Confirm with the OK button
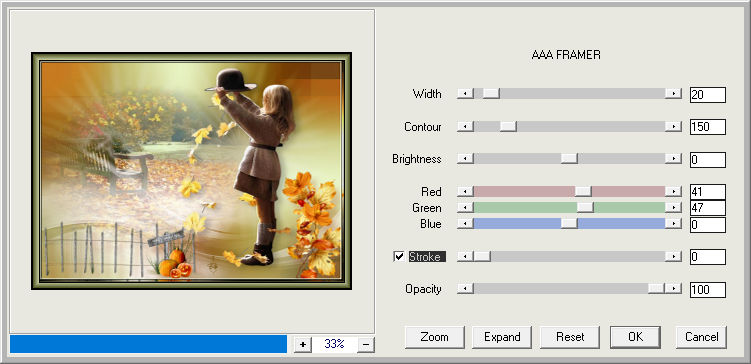 (x=635, y=337)
